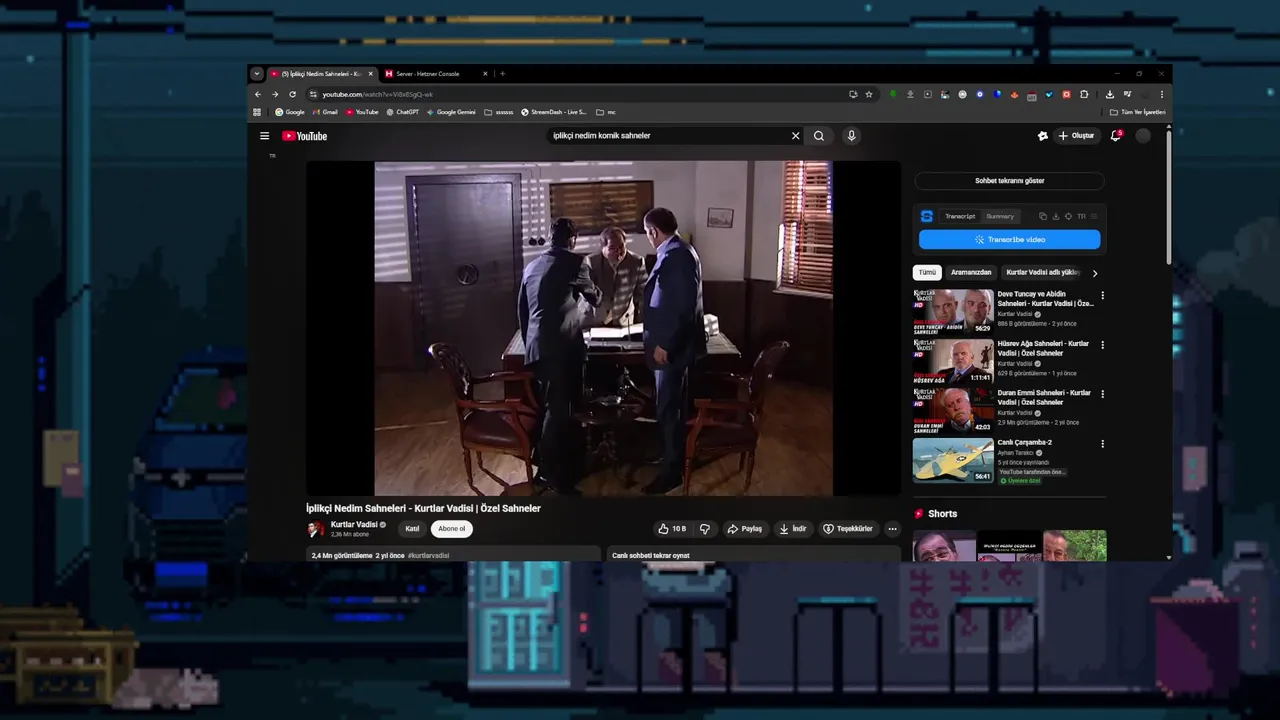Copy transcript using the copy icon

click(x=1043, y=216)
